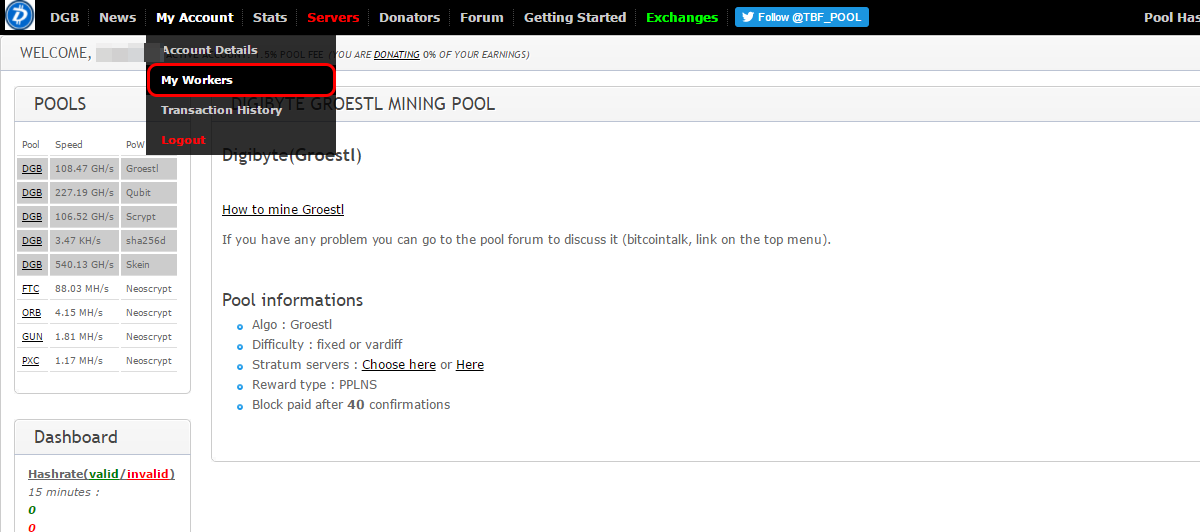Viewport: 1200px width, 532px height.
Task: Click the Skein PoW cell
Action: [149, 265]
